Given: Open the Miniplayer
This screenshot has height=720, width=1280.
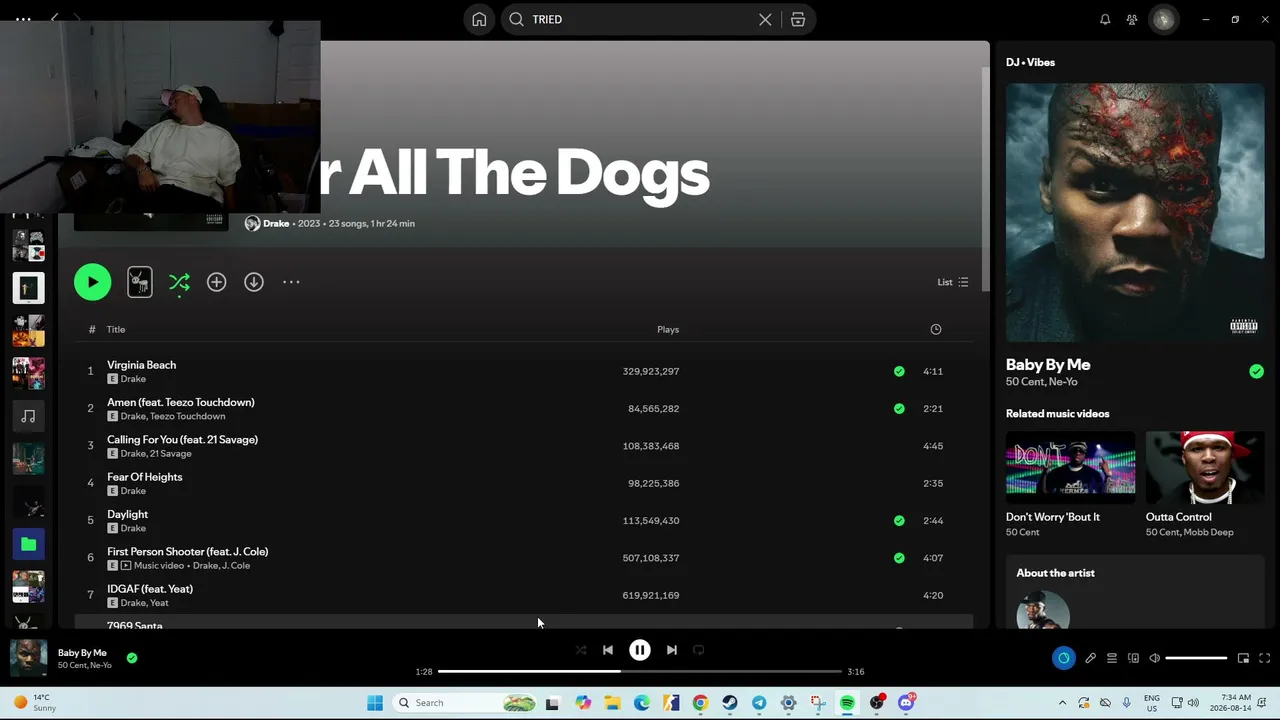Looking at the screenshot, I should (1243, 658).
